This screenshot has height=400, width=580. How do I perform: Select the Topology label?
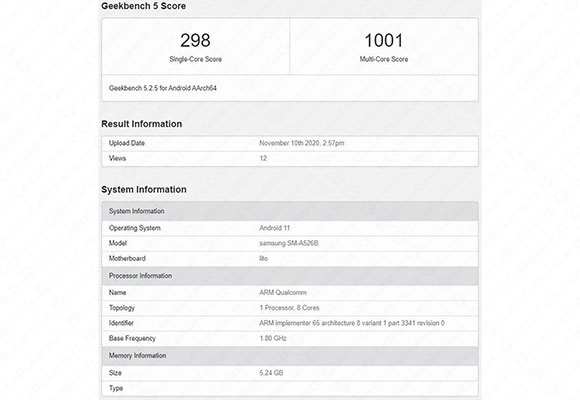[122, 308]
